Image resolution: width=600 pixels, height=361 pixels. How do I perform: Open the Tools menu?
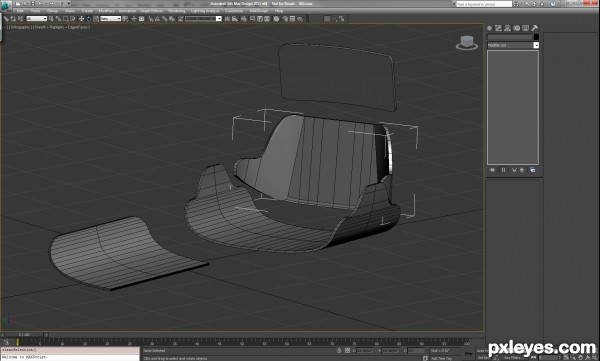point(35,11)
